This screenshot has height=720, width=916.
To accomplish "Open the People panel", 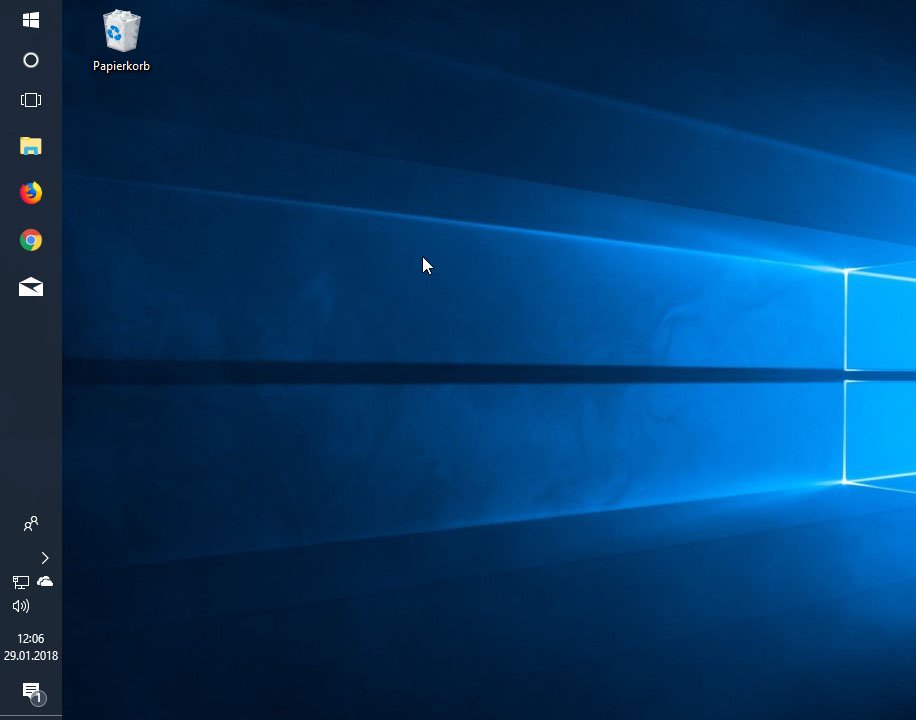I will pyautogui.click(x=30, y=523).
